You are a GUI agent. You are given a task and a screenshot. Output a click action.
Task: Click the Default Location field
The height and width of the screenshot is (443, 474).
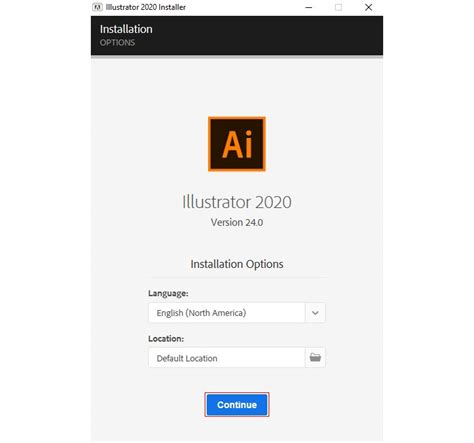pos(227,358)
